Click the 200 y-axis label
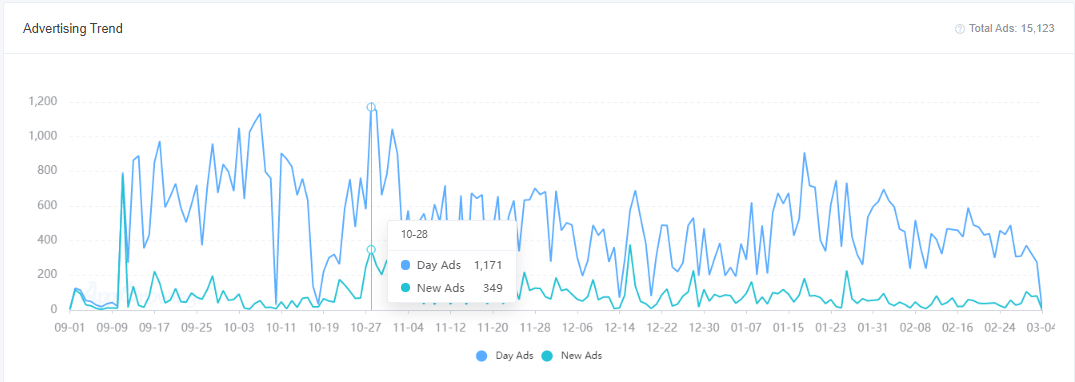Image resolution: width=1075 pixels, height=382 pixels. [x=48, y=275]
